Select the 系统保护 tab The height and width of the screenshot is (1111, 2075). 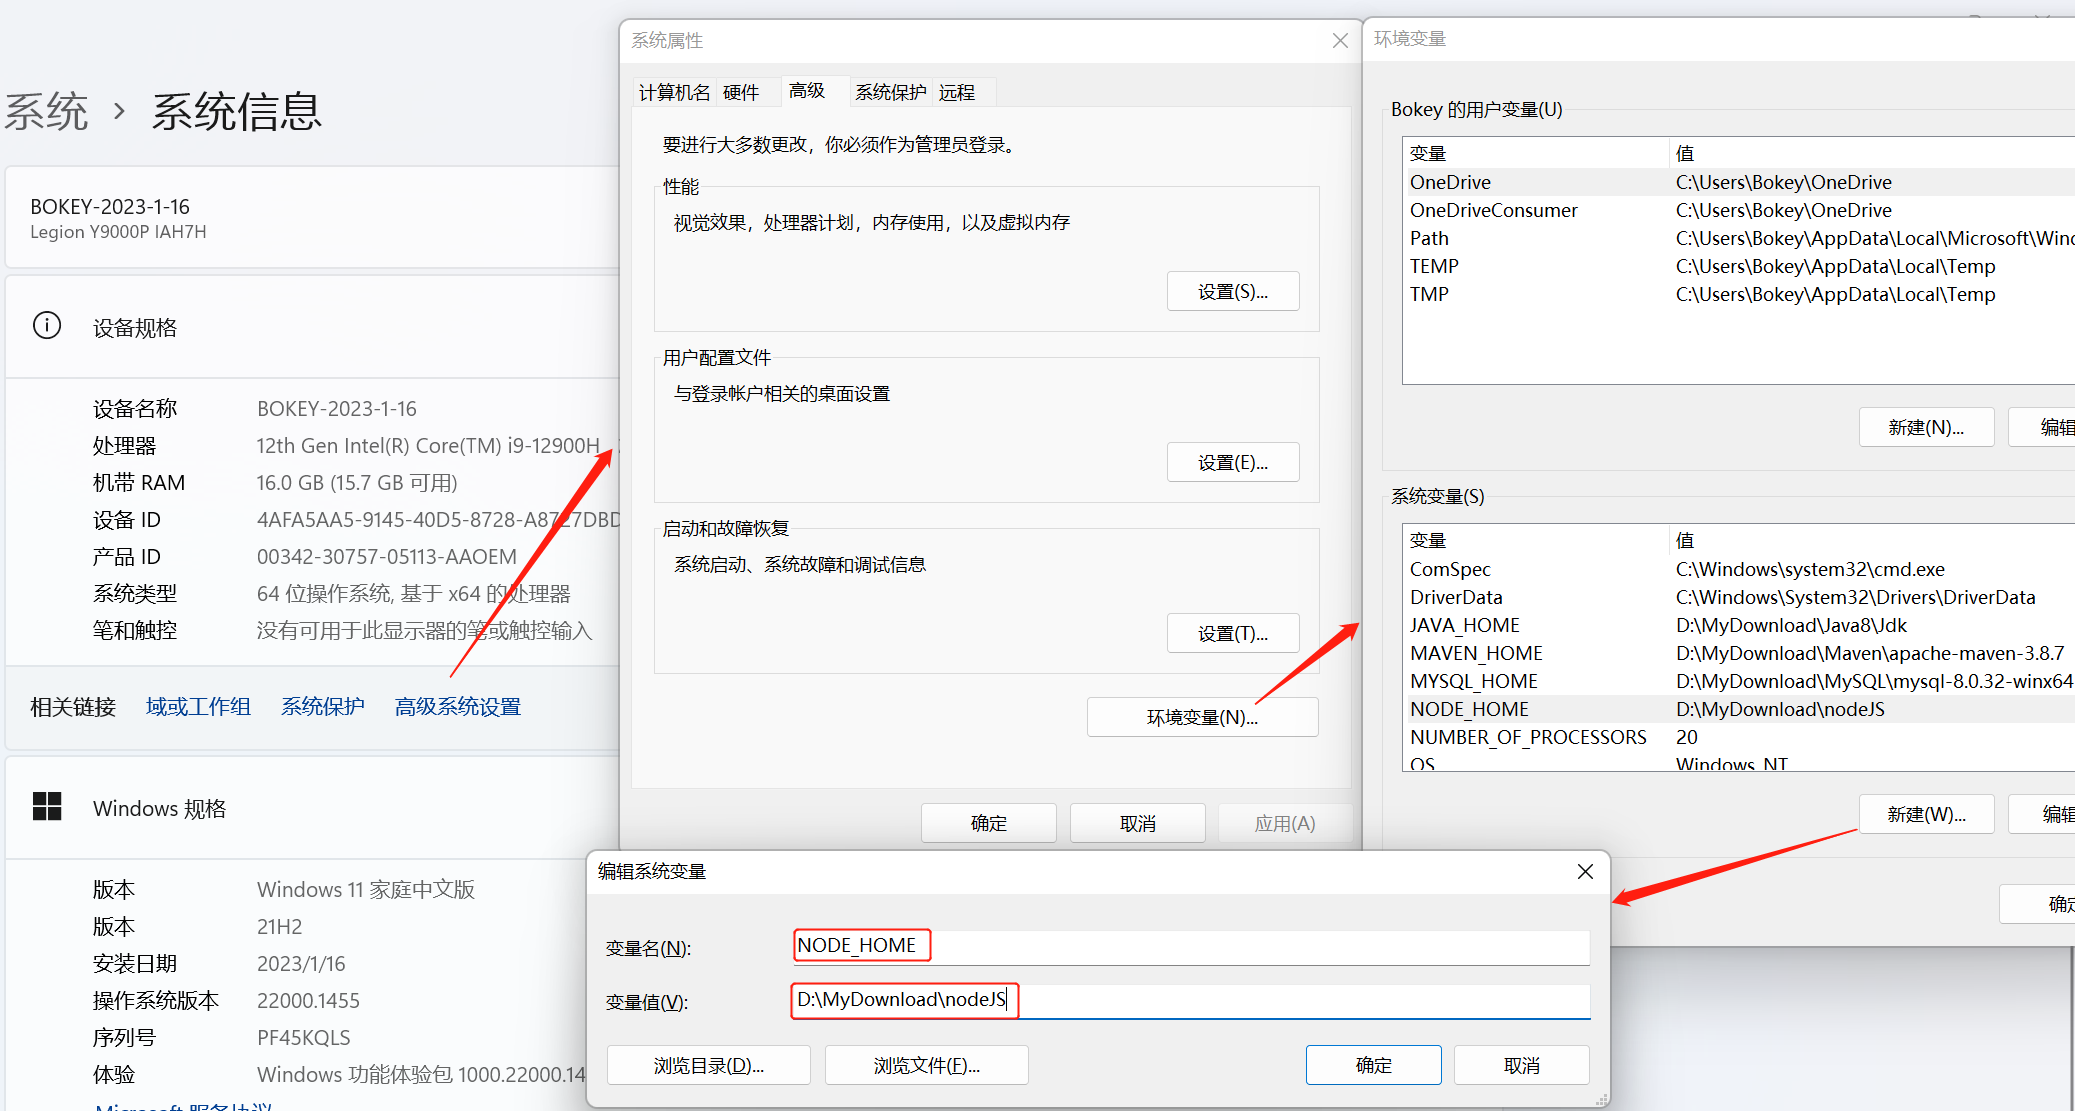click(890, 93)
